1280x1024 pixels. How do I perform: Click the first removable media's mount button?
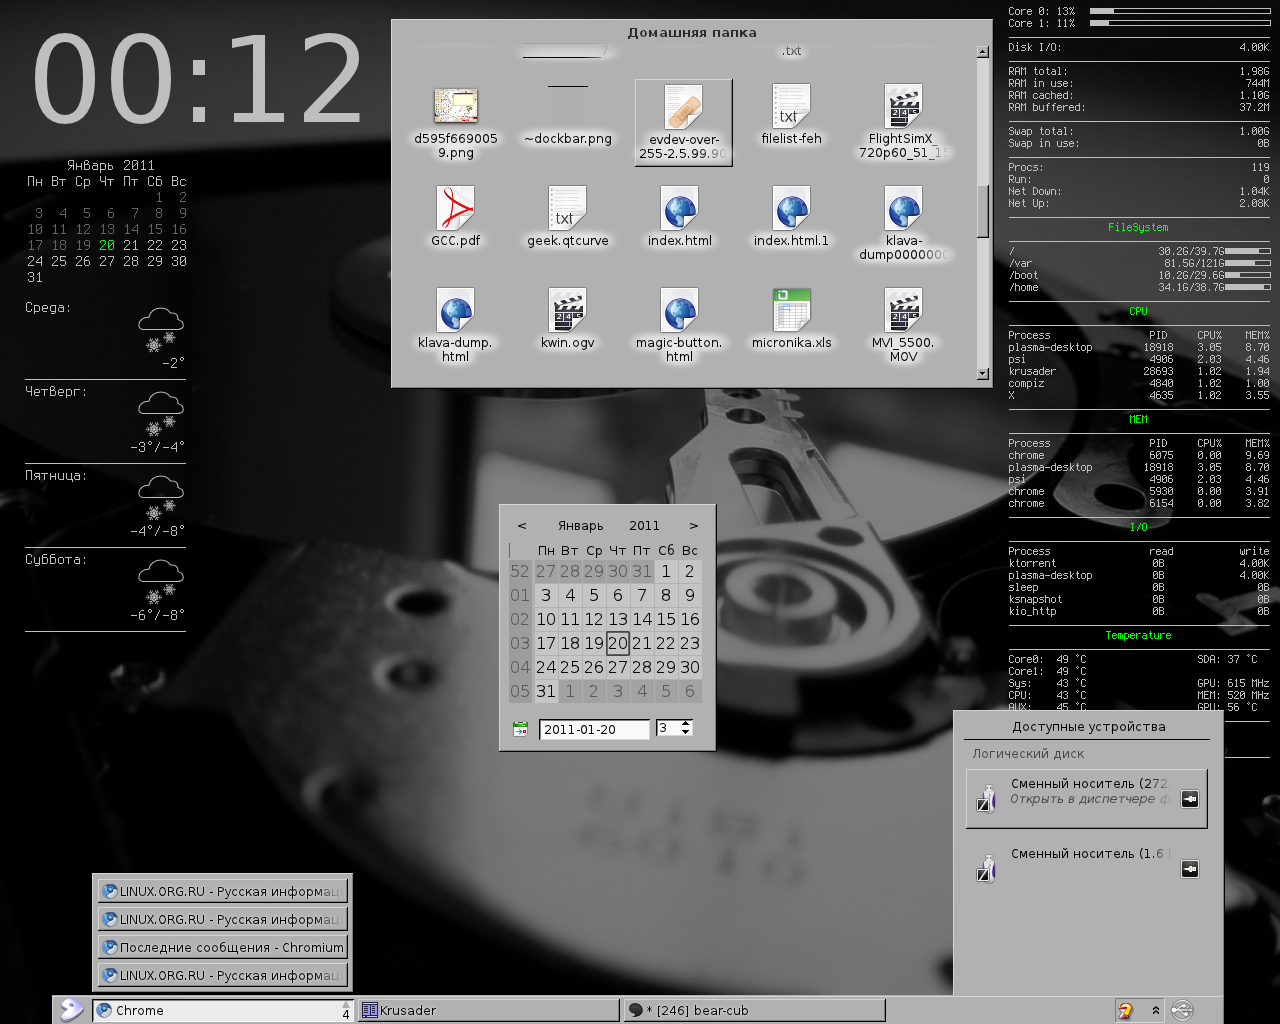click(x=1190, y=799)
